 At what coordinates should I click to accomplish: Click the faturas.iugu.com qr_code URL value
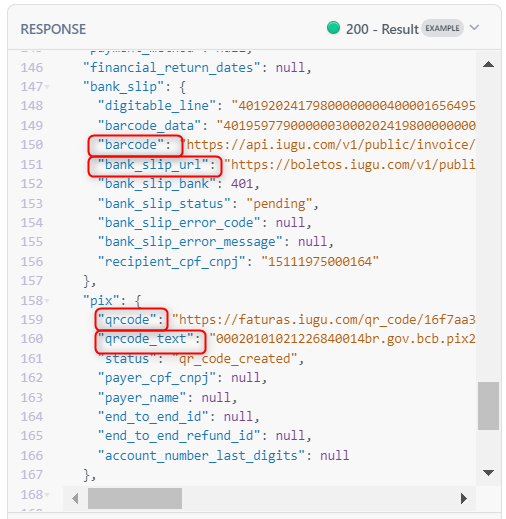[323, 320]
